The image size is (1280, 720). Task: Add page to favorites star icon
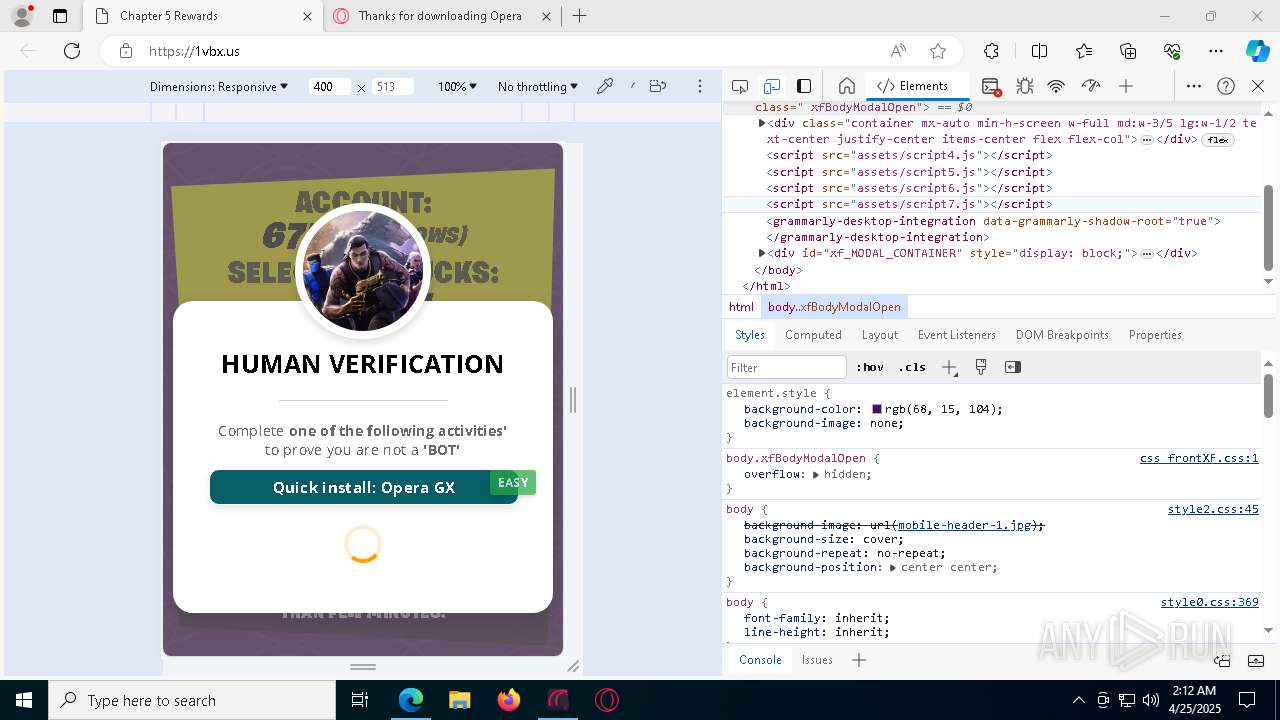938,51
